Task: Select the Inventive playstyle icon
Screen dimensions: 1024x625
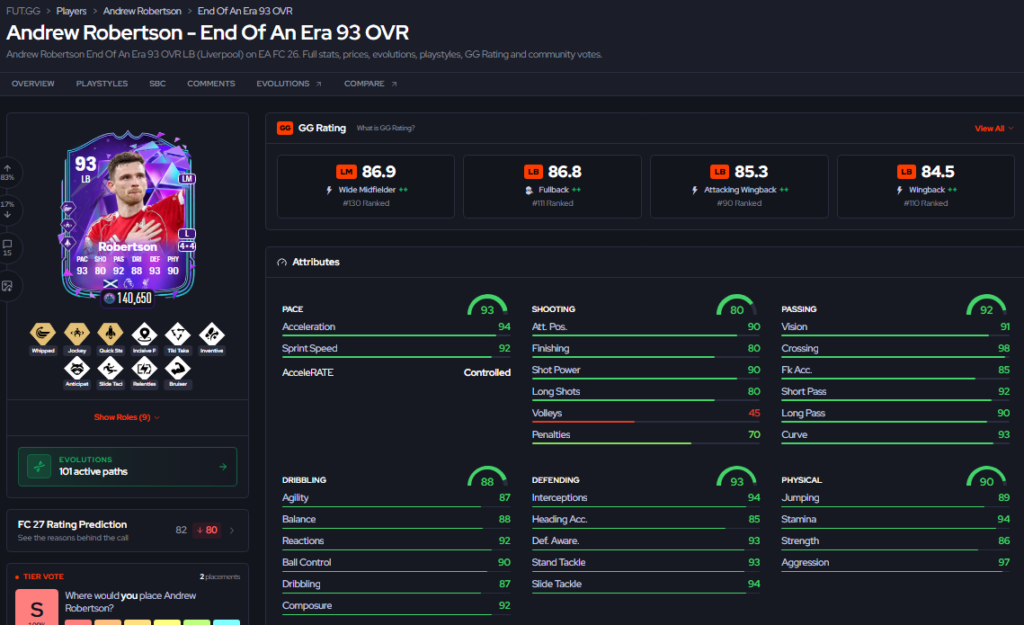Action: 212,334
